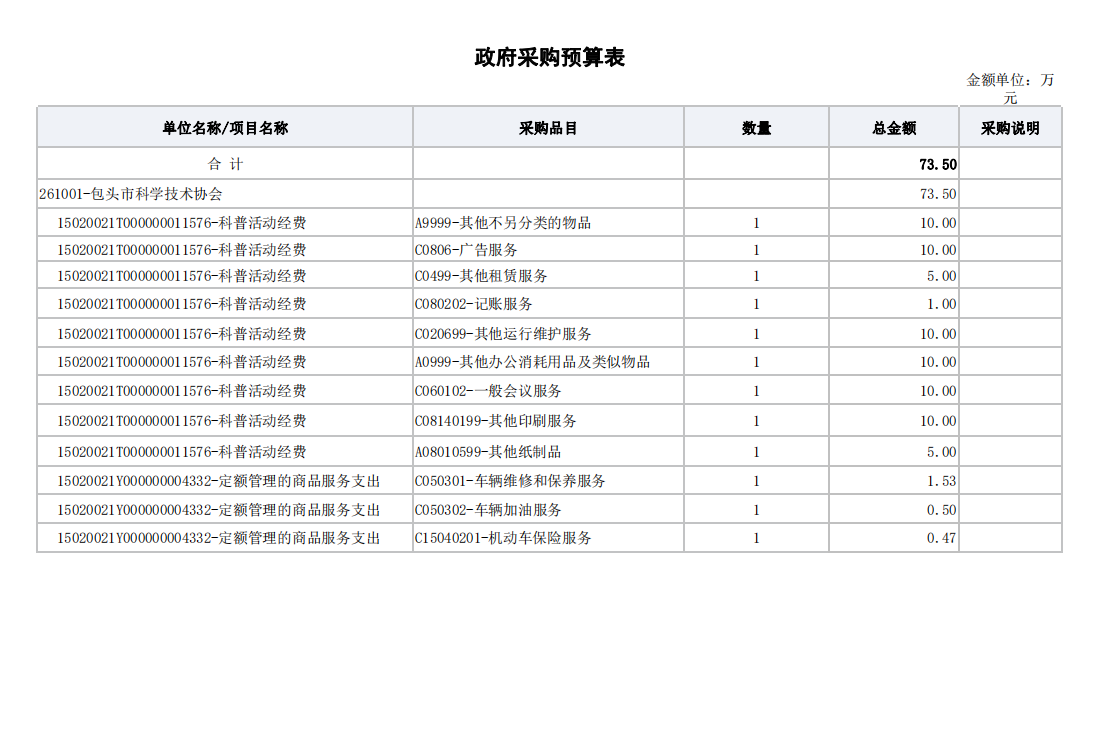This screenshot has height=745, width=1102.
Task: Click the 金额单位：万元 note
Action: [1010, 89]
